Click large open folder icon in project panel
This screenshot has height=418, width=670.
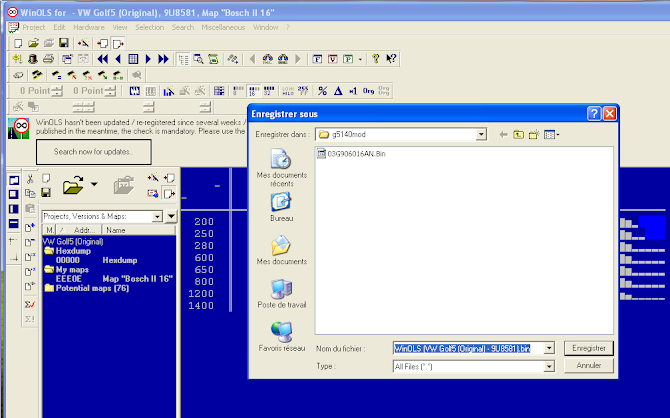tap(73, 185)
